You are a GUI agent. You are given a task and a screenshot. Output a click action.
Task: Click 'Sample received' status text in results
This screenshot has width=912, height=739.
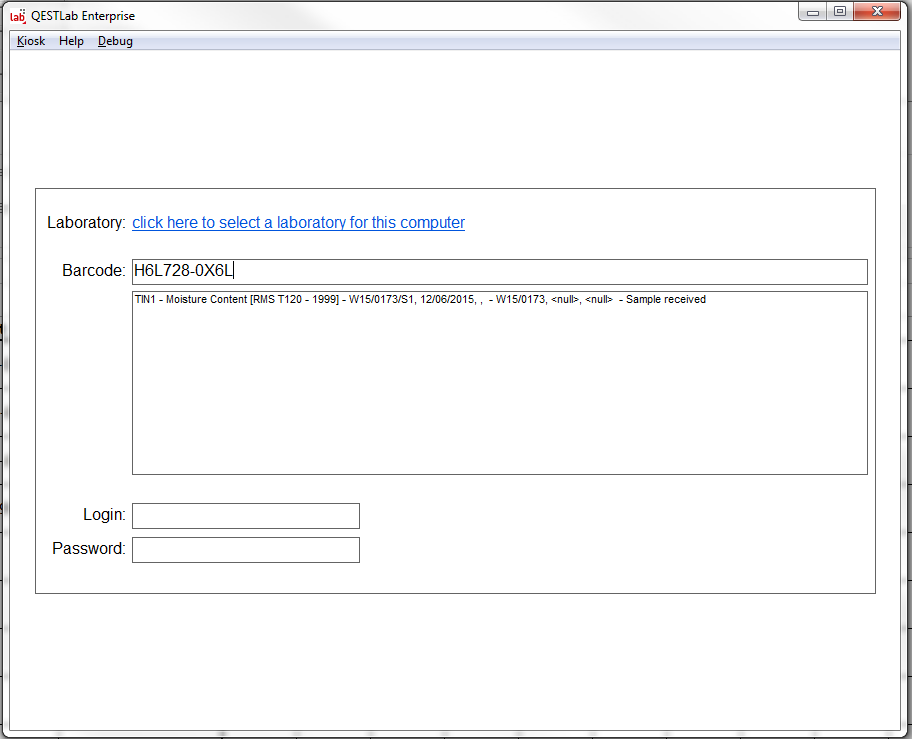coord(665,299)
